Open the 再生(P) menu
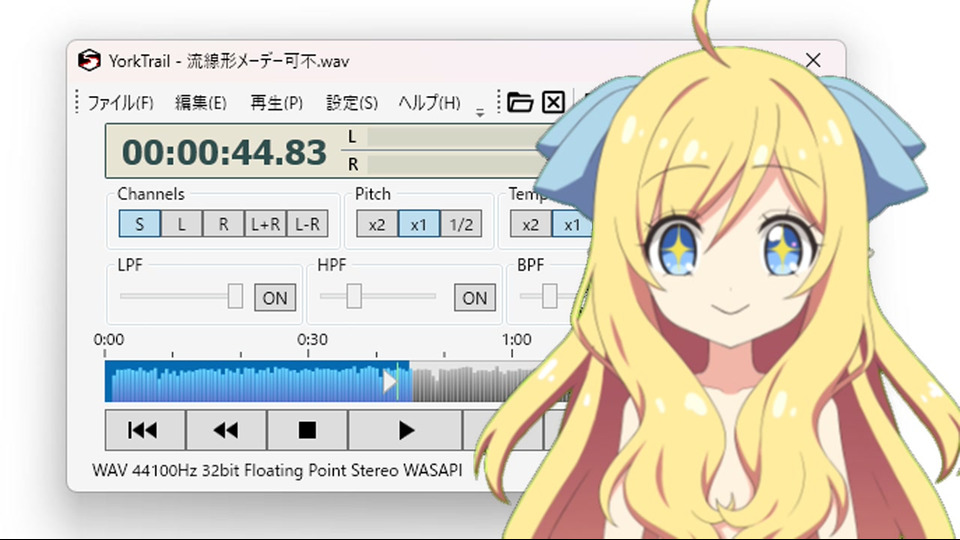960x540 pixels. tap(276, 102)
